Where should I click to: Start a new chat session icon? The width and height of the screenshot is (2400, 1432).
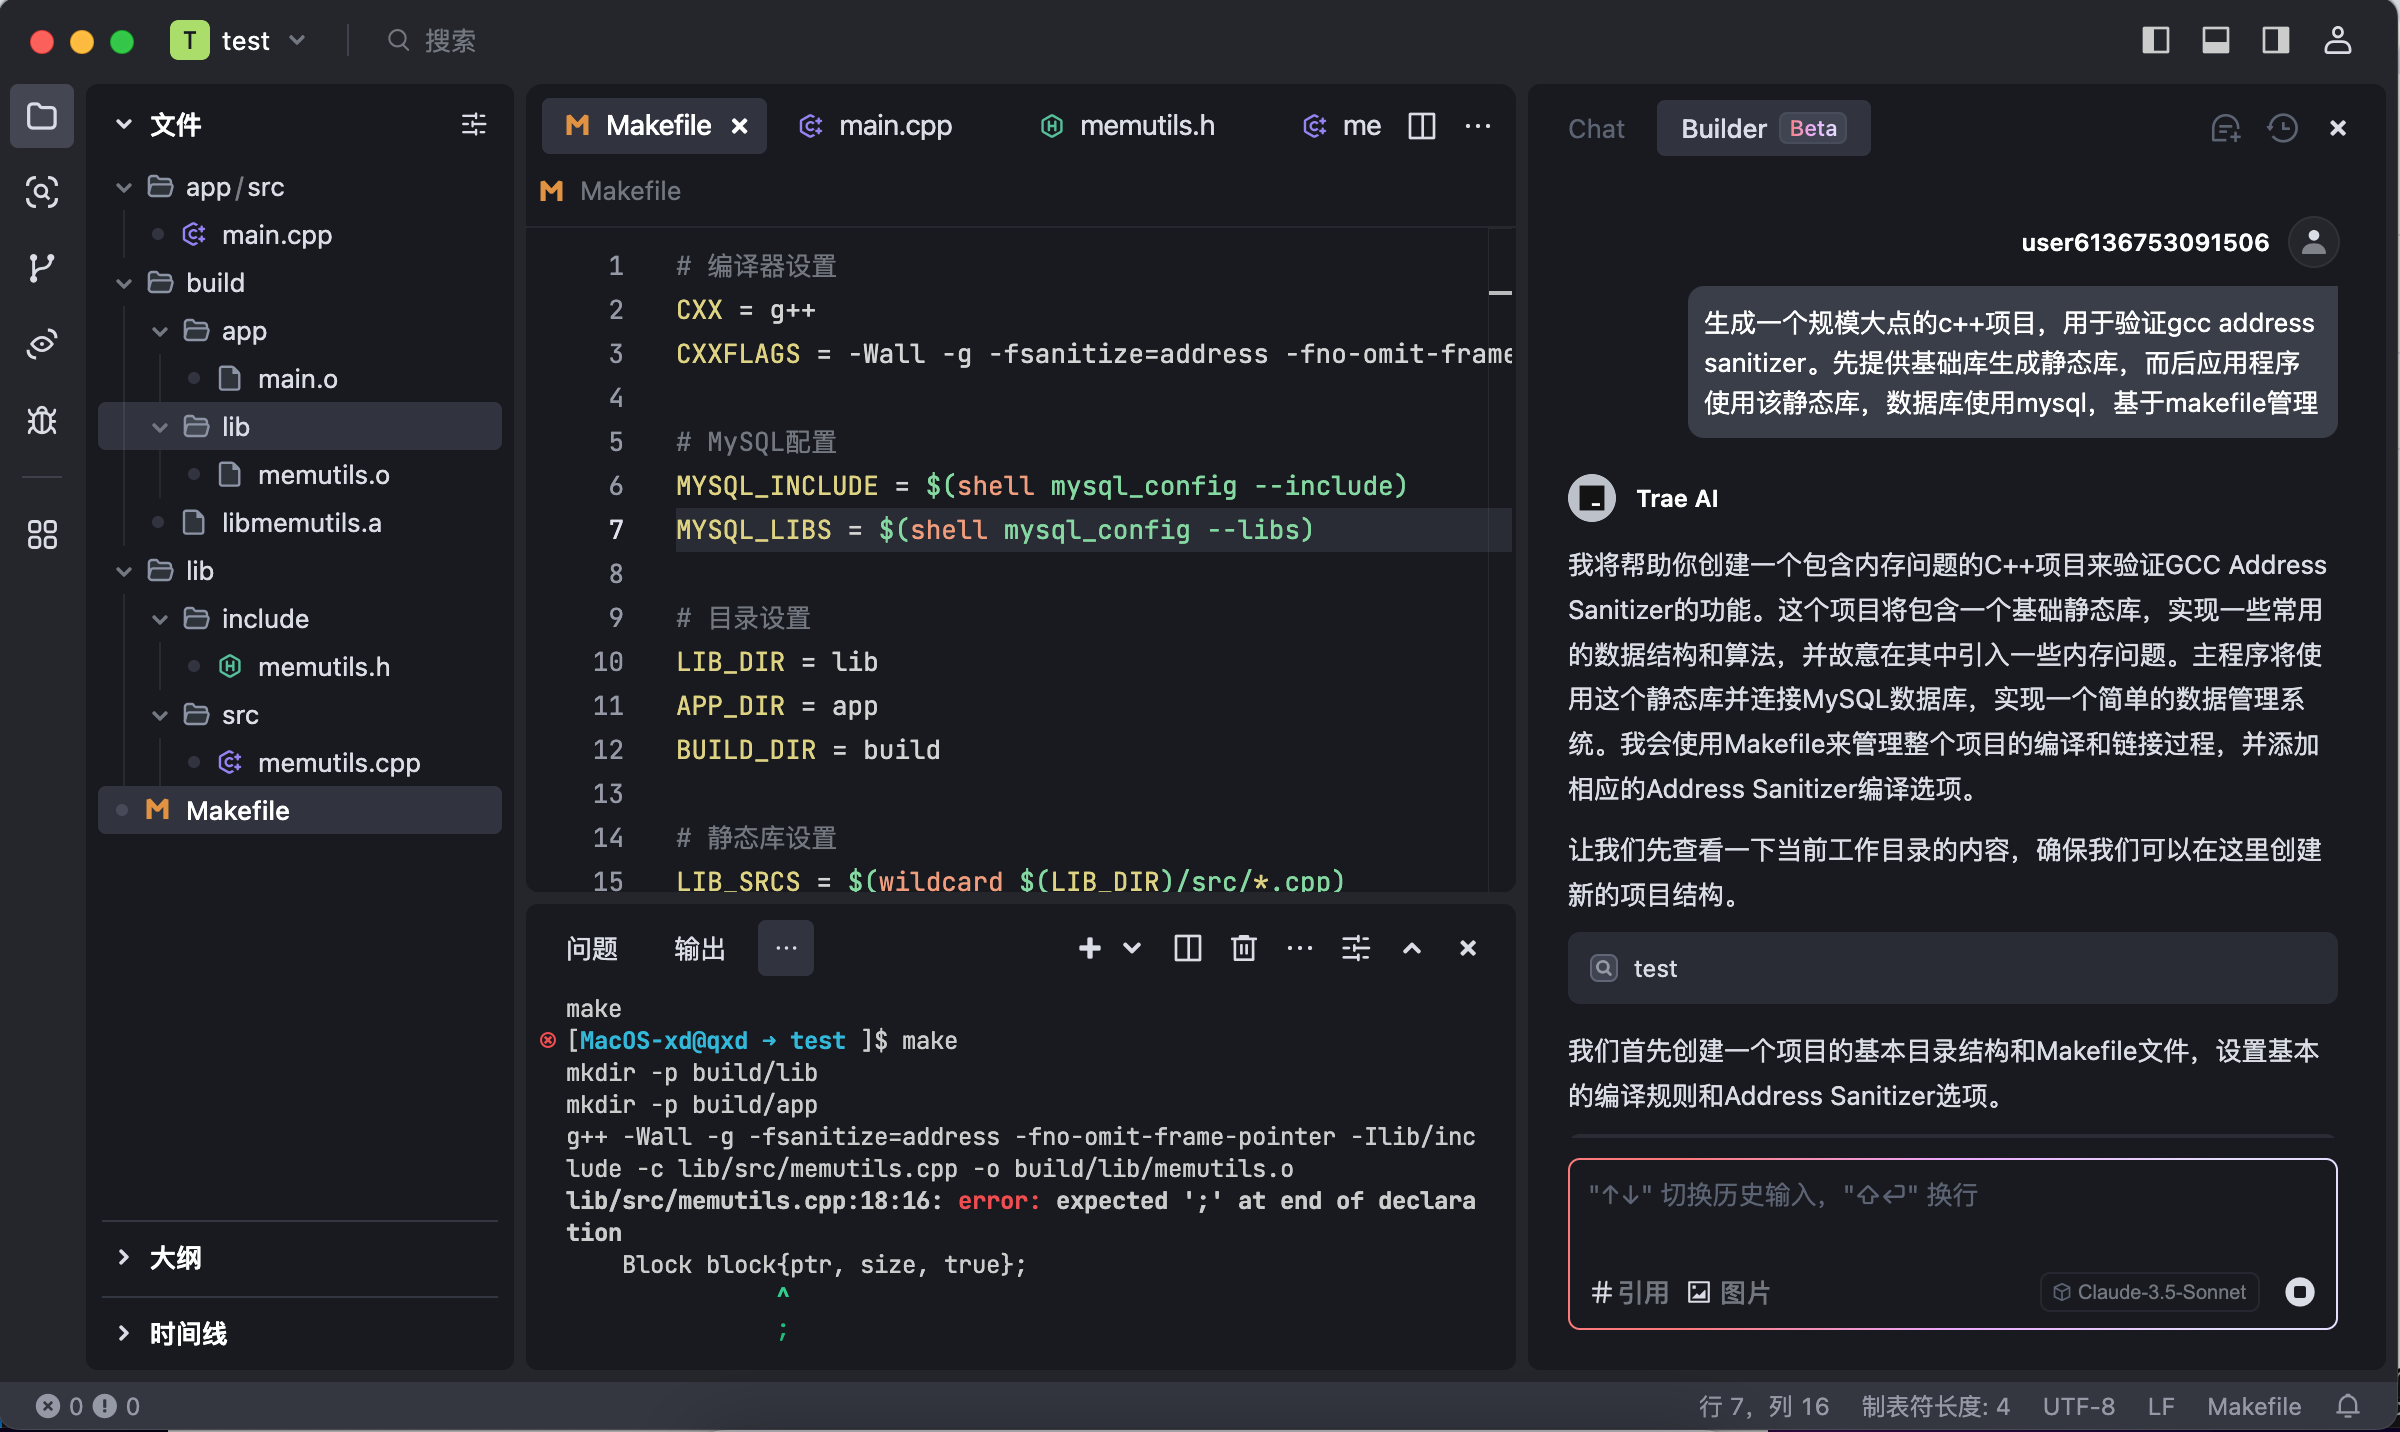(2226, 128)
